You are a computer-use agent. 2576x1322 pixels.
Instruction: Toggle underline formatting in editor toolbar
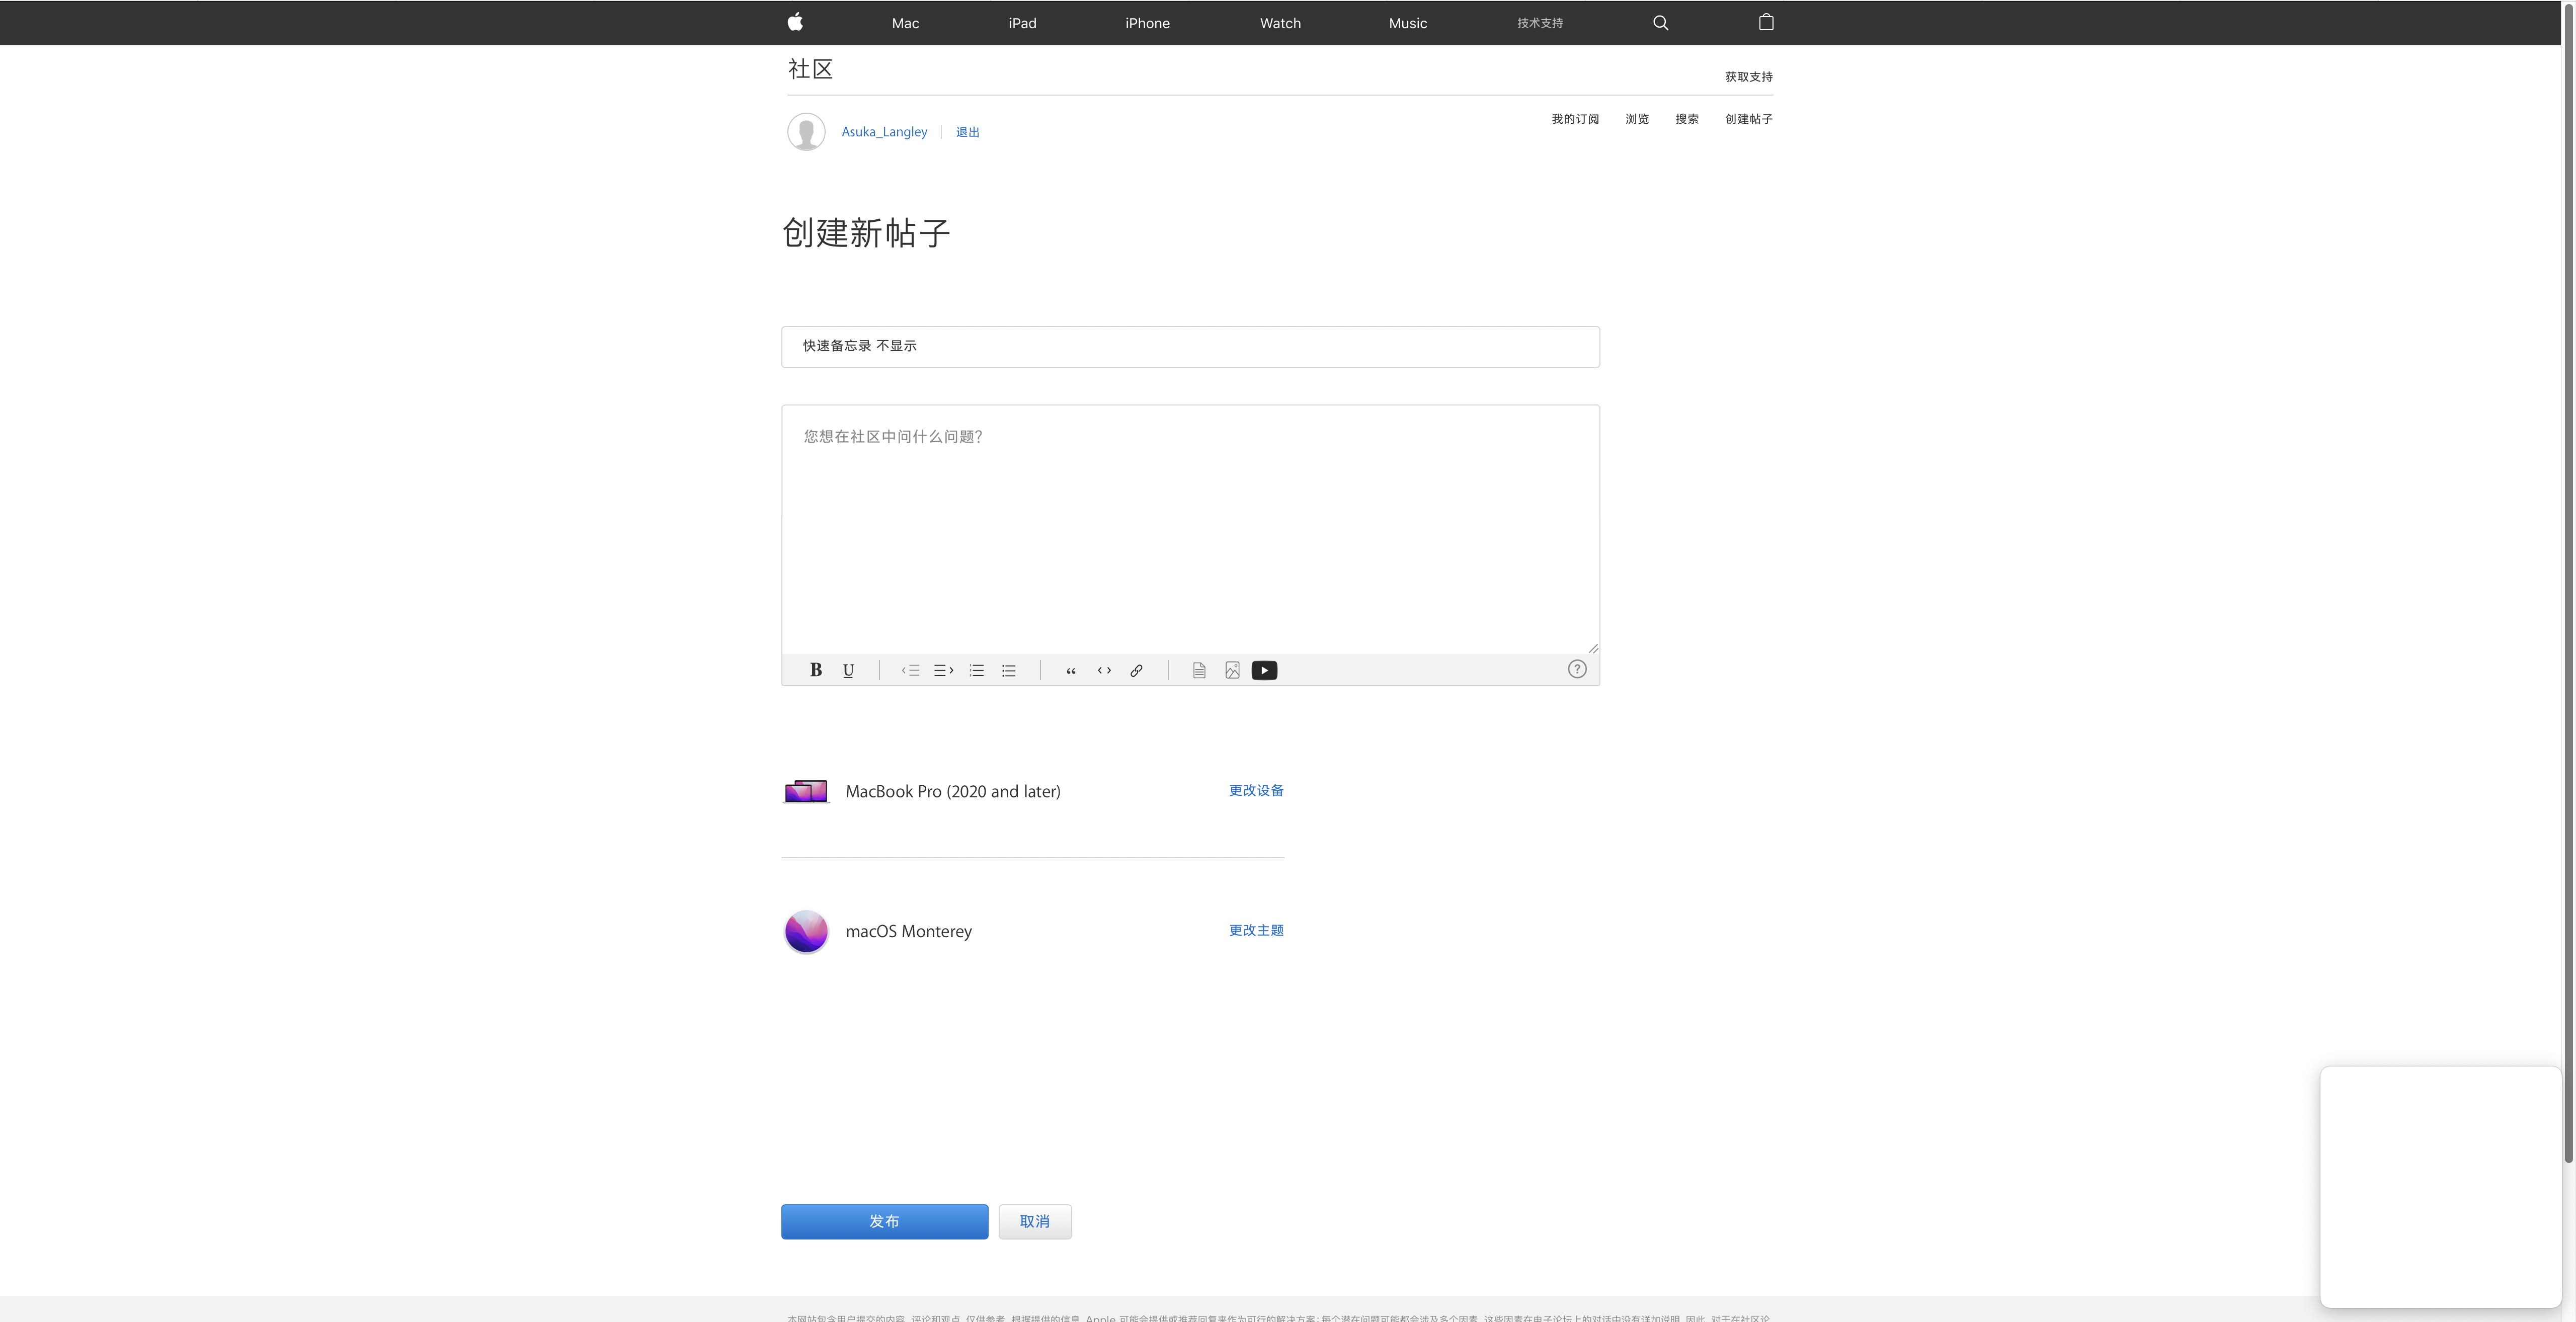click(x=848, y=670)
